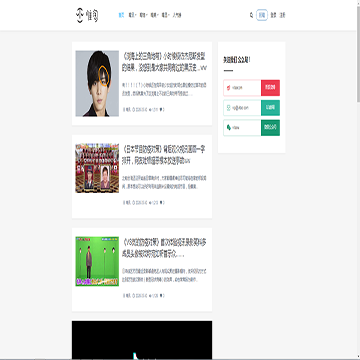Click the eye views icon under TV studio article
360x360 pixels.
click(x=150, y=202)
